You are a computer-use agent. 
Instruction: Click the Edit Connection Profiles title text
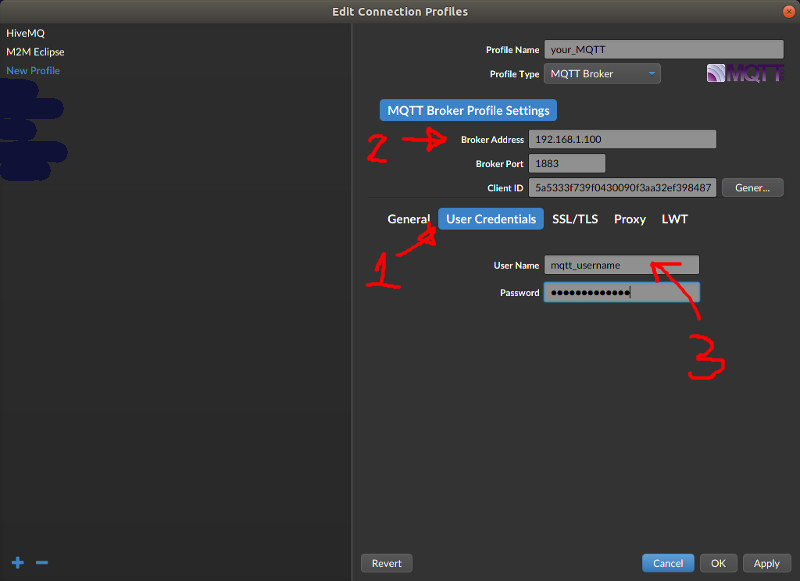coord(400,12)
